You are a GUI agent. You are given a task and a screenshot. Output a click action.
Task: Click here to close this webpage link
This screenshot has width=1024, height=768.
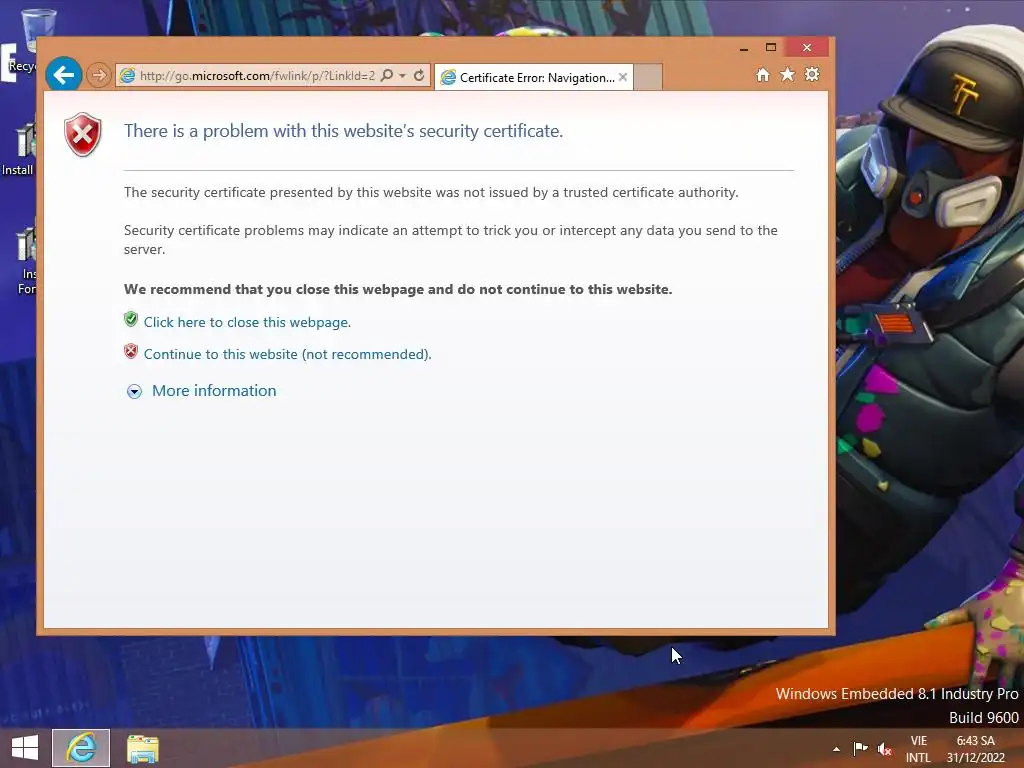pyautogui.click(x=247, y=323)
